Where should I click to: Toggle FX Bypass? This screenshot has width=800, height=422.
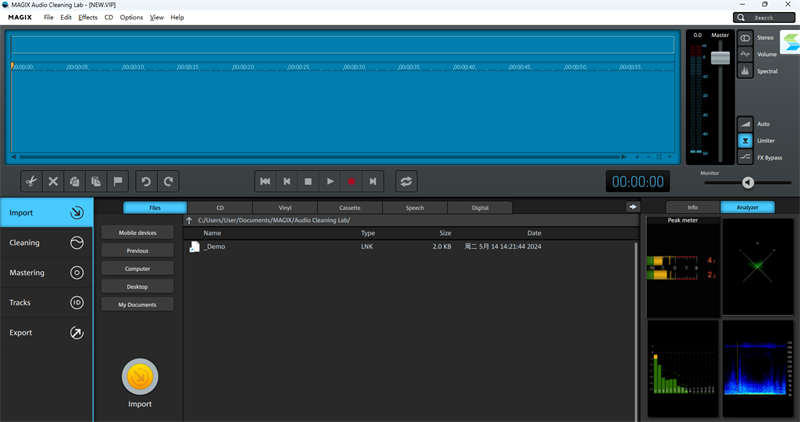point(745,157)
